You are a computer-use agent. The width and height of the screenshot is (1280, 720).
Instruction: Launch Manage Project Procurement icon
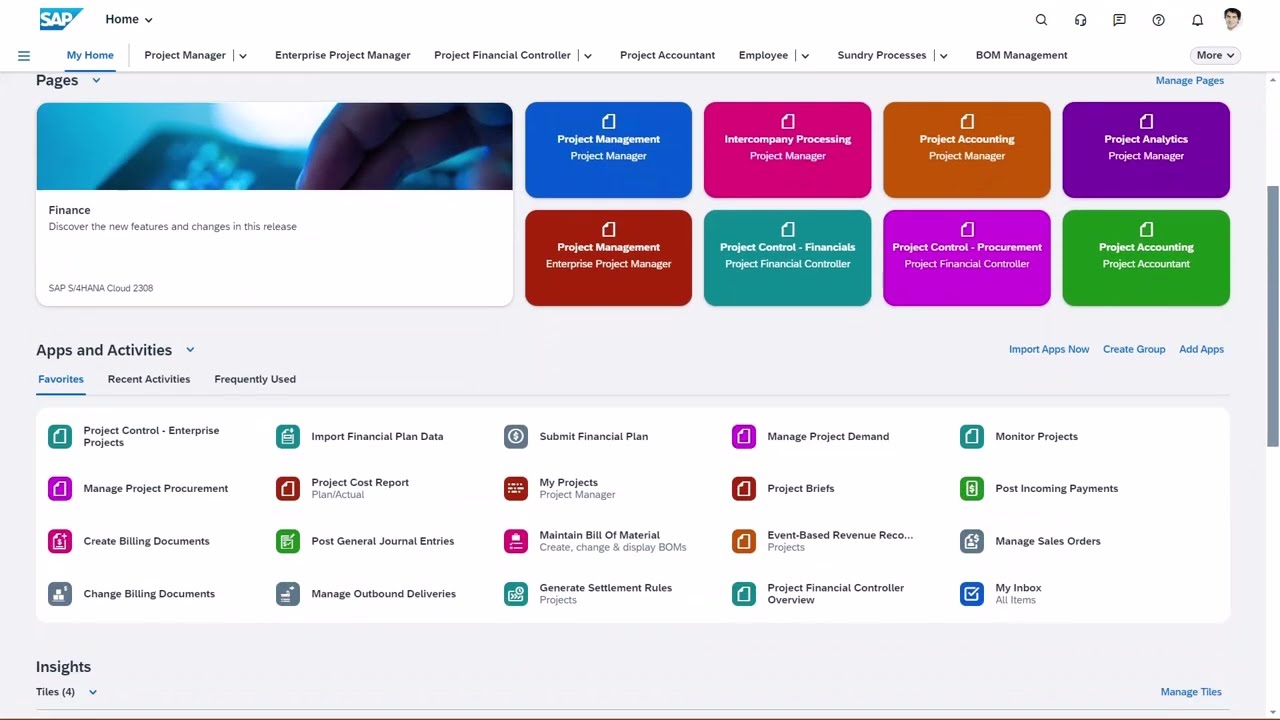point(60,488)
